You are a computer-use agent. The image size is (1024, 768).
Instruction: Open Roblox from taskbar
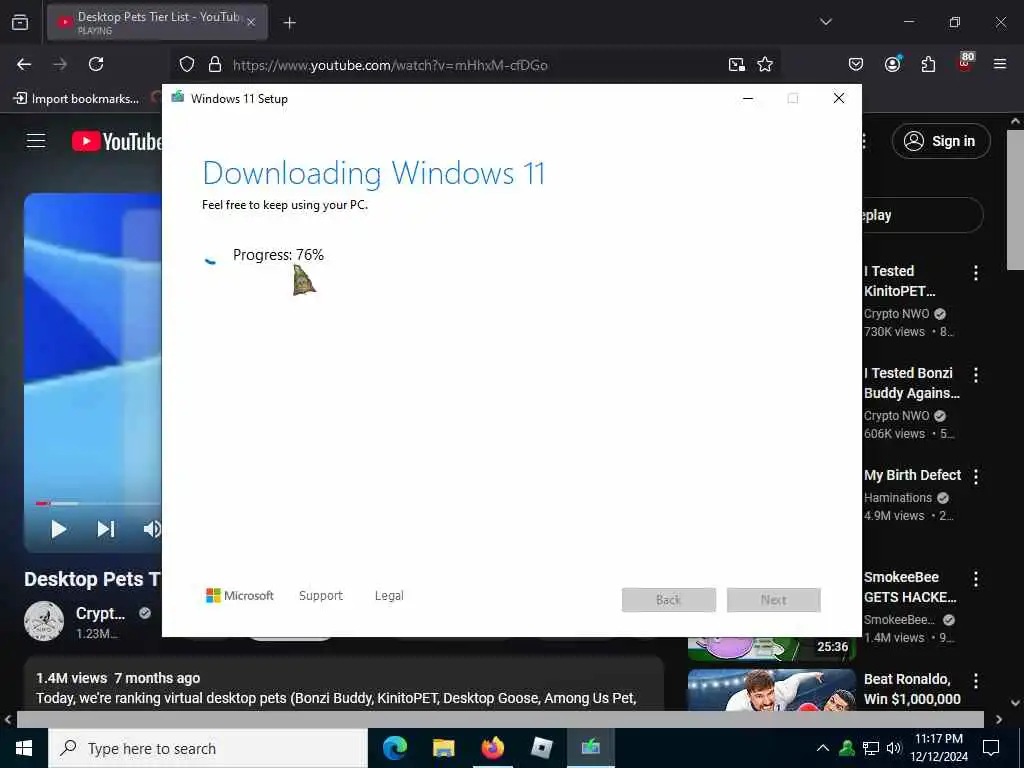(541, 748)
